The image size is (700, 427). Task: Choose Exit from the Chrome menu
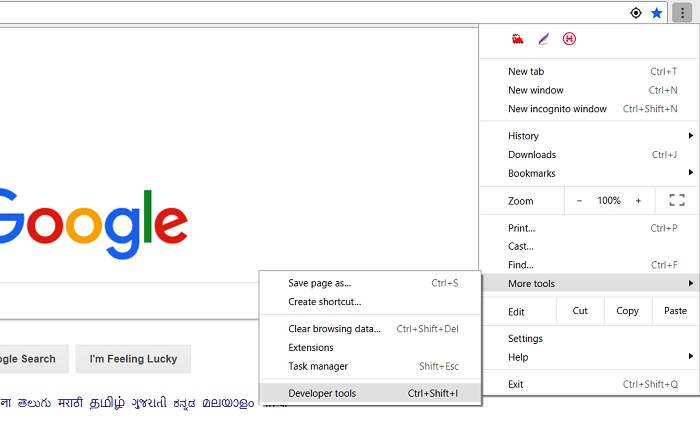590,385
